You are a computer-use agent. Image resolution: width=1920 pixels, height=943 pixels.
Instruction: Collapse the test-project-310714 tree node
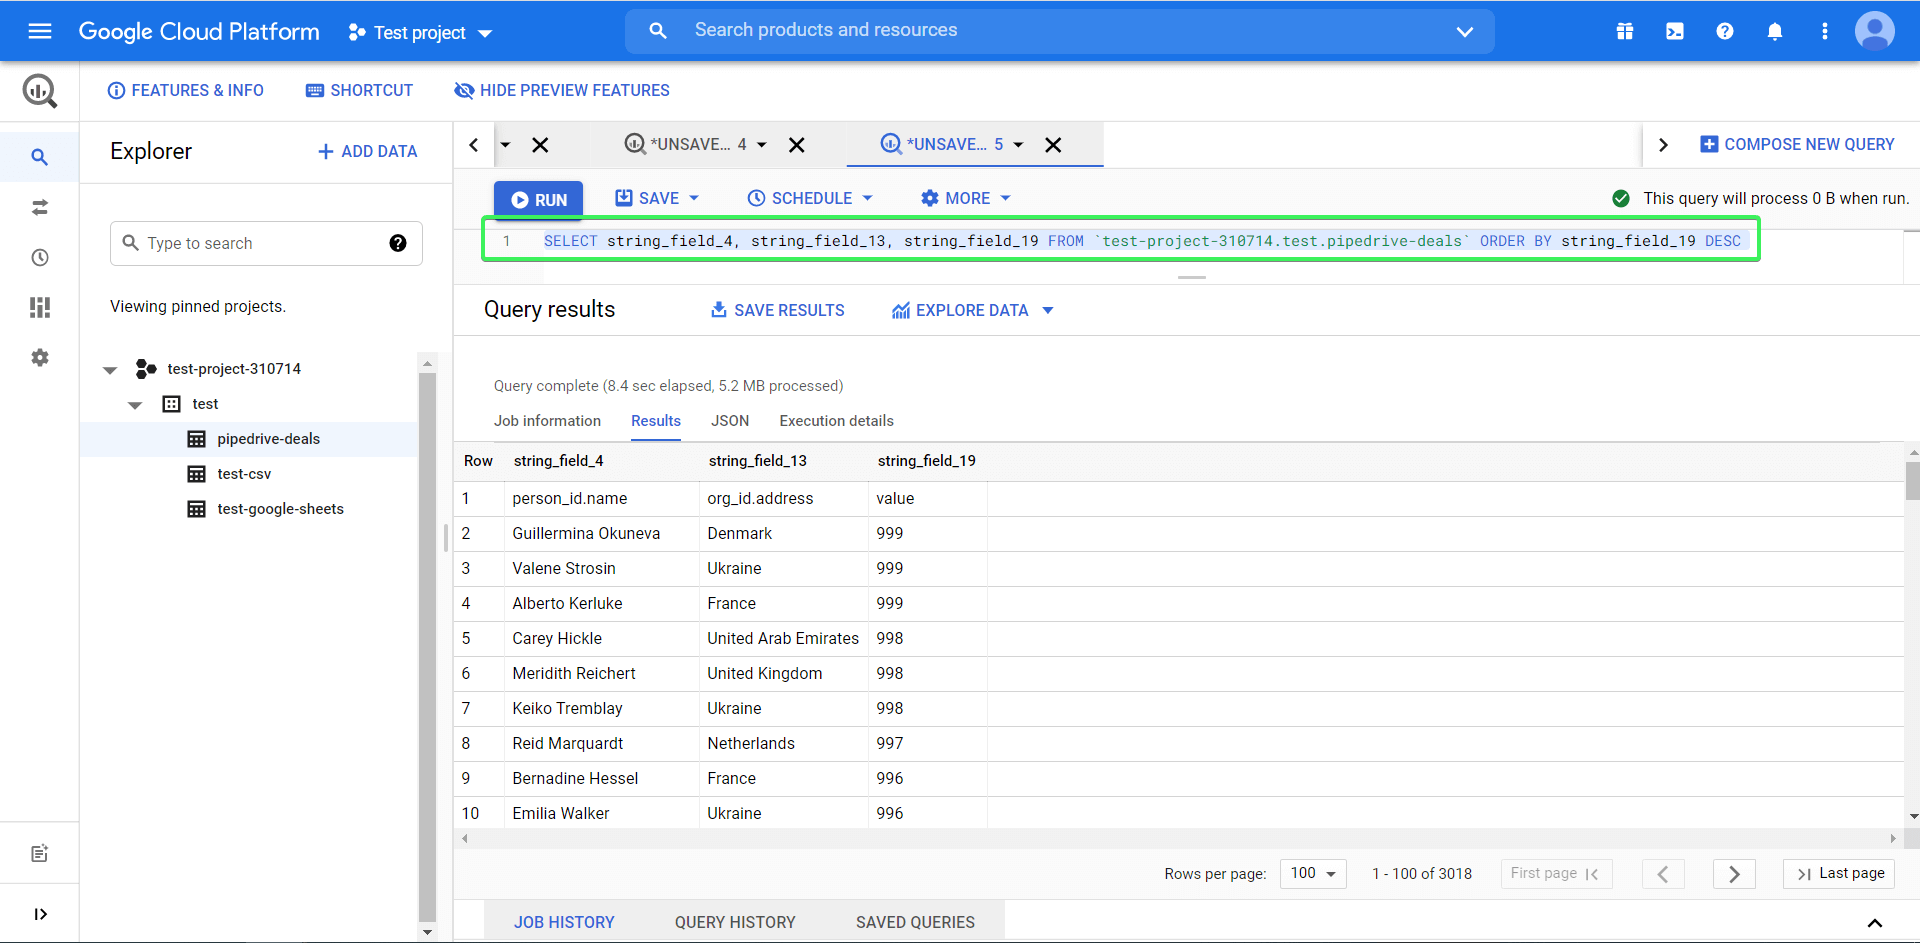[x=110, y=370]
